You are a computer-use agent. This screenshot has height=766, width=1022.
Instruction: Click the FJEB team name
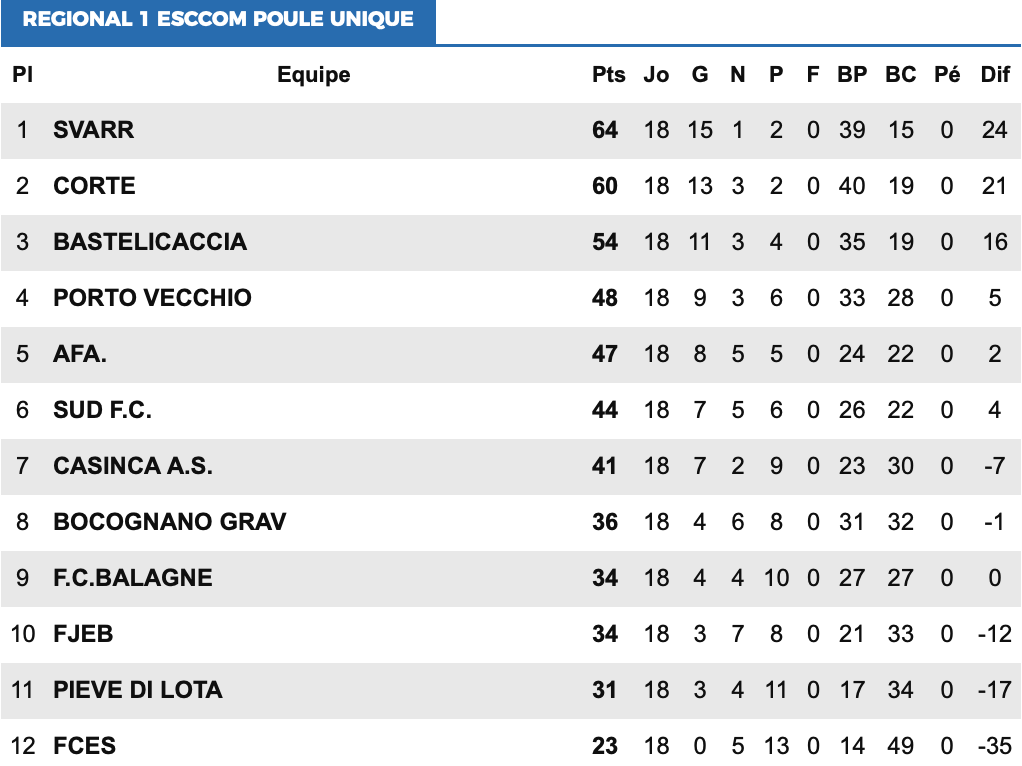(x=83, y=634)
